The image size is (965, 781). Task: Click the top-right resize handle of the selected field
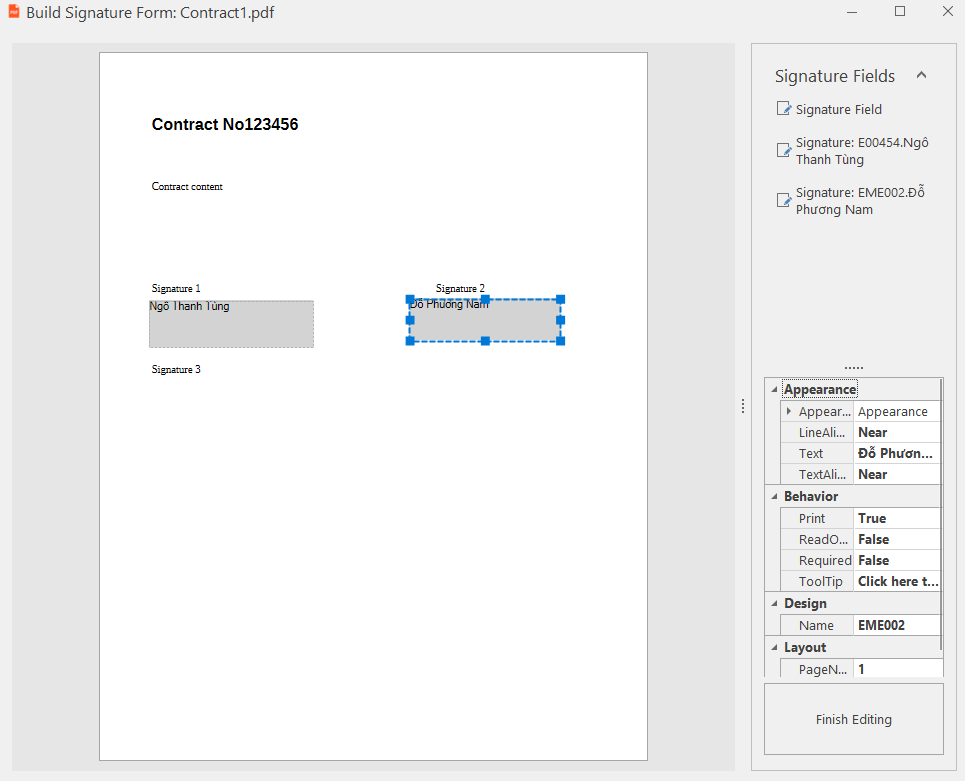point(560,299)
